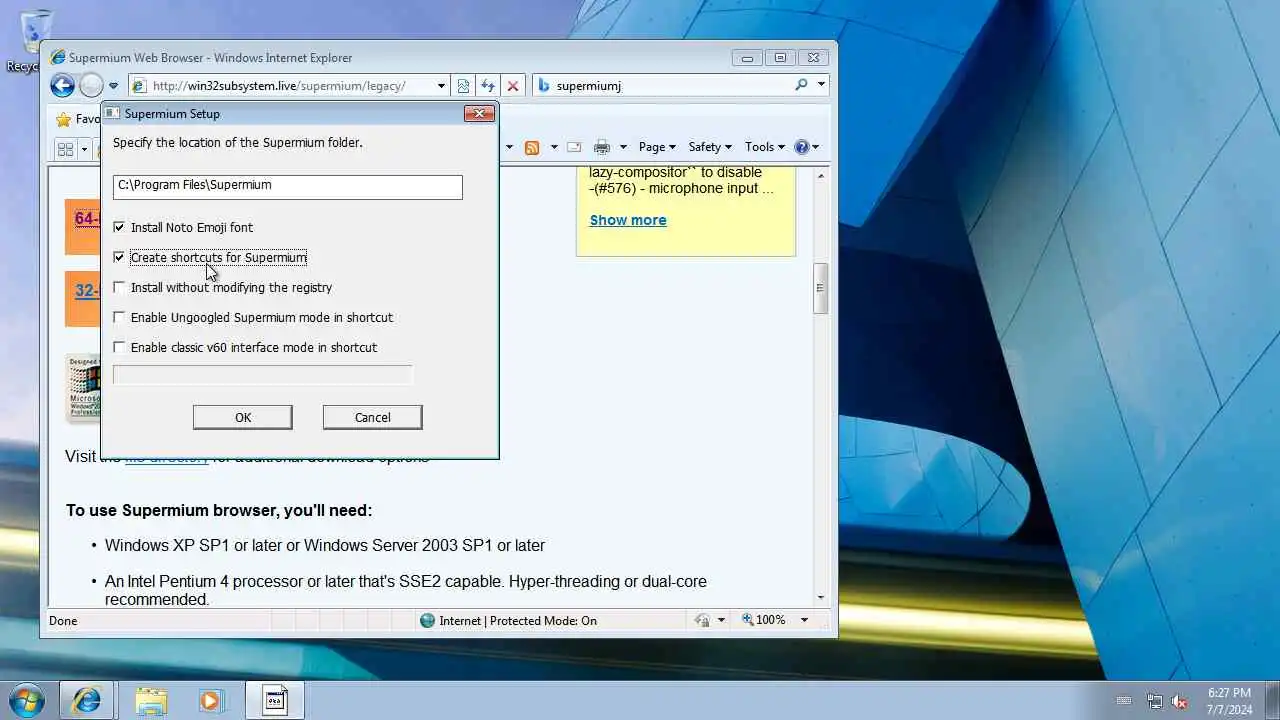Open the search provider dropdown arrow
1280x720 pixels.
(821, 85)
